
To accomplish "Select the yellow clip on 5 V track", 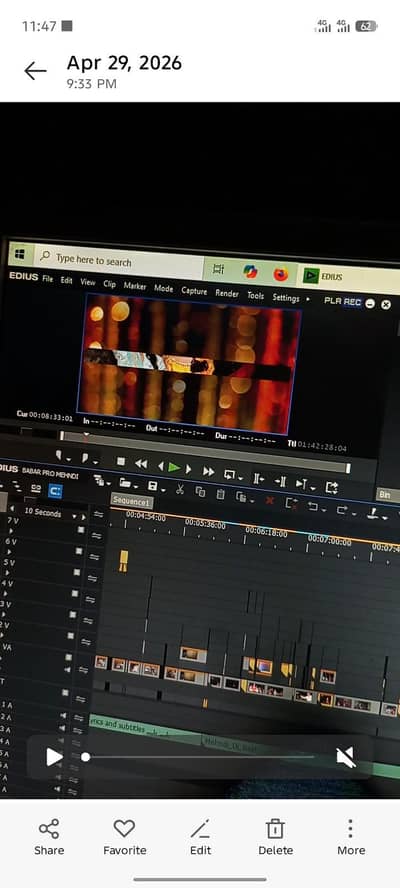I will pos(124,561).
